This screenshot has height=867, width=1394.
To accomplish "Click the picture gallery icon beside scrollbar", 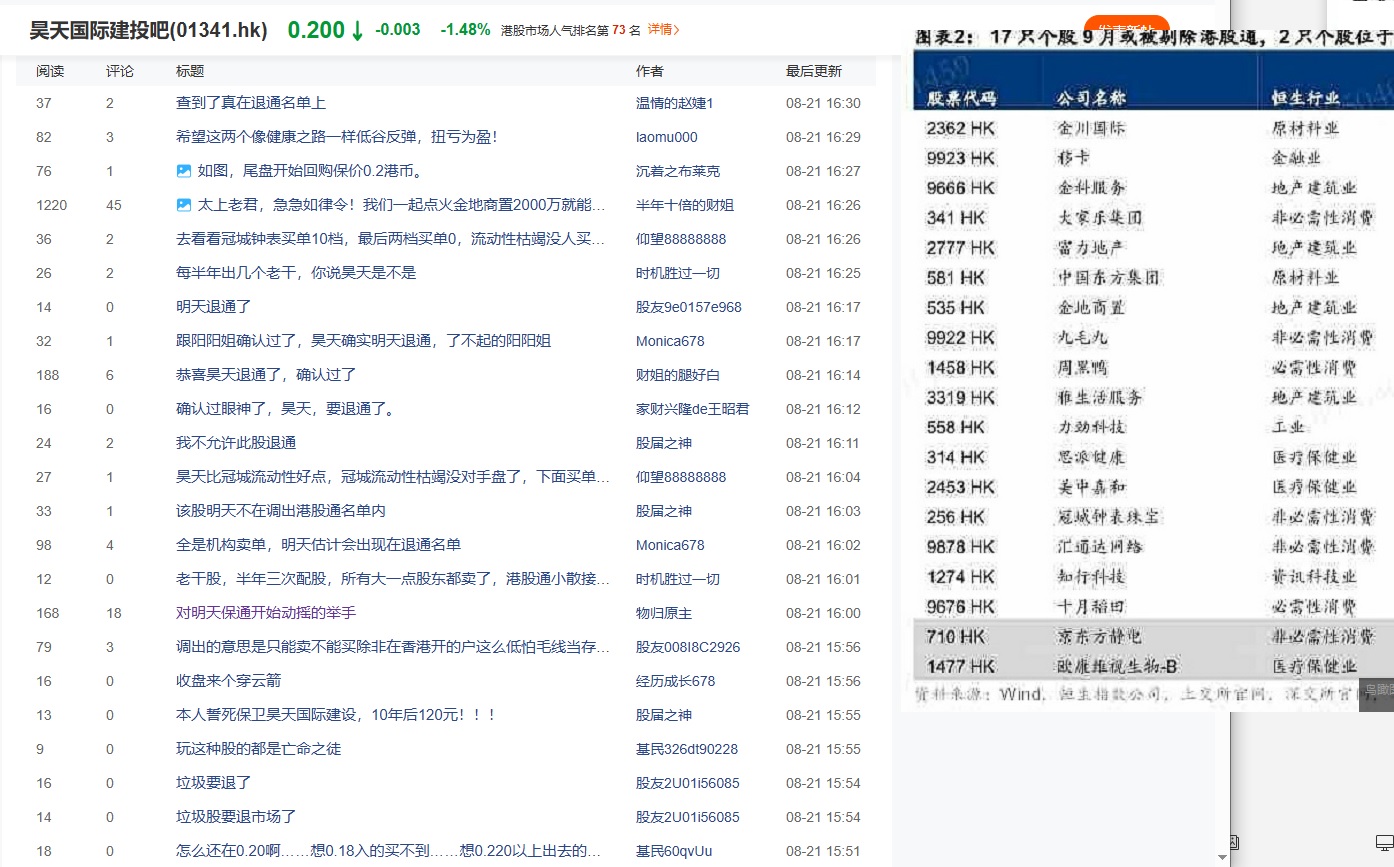I will point(1235,843).
